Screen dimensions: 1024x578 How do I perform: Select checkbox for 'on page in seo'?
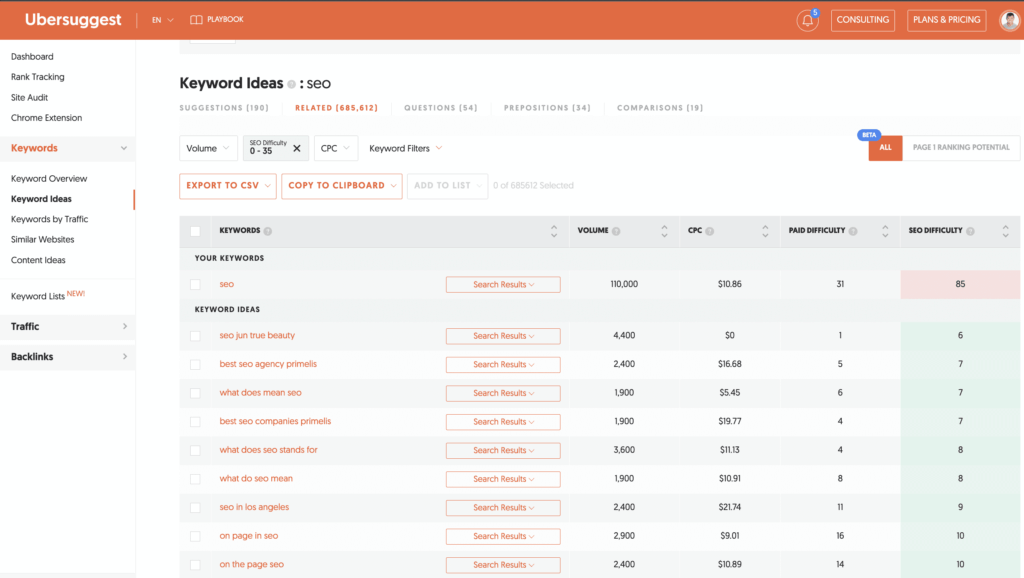click(195, 536)
